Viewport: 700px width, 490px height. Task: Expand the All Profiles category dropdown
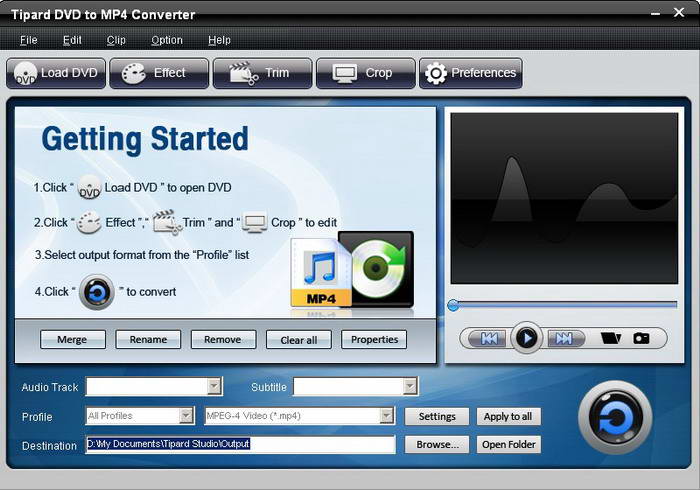point(186,416)
